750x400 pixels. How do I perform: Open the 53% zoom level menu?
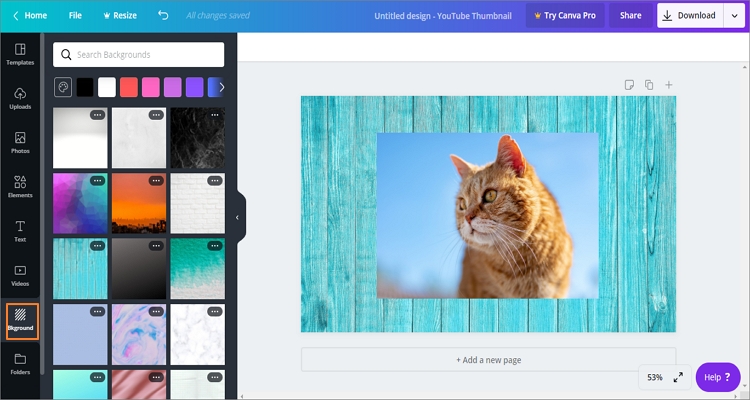coord(655,378)
